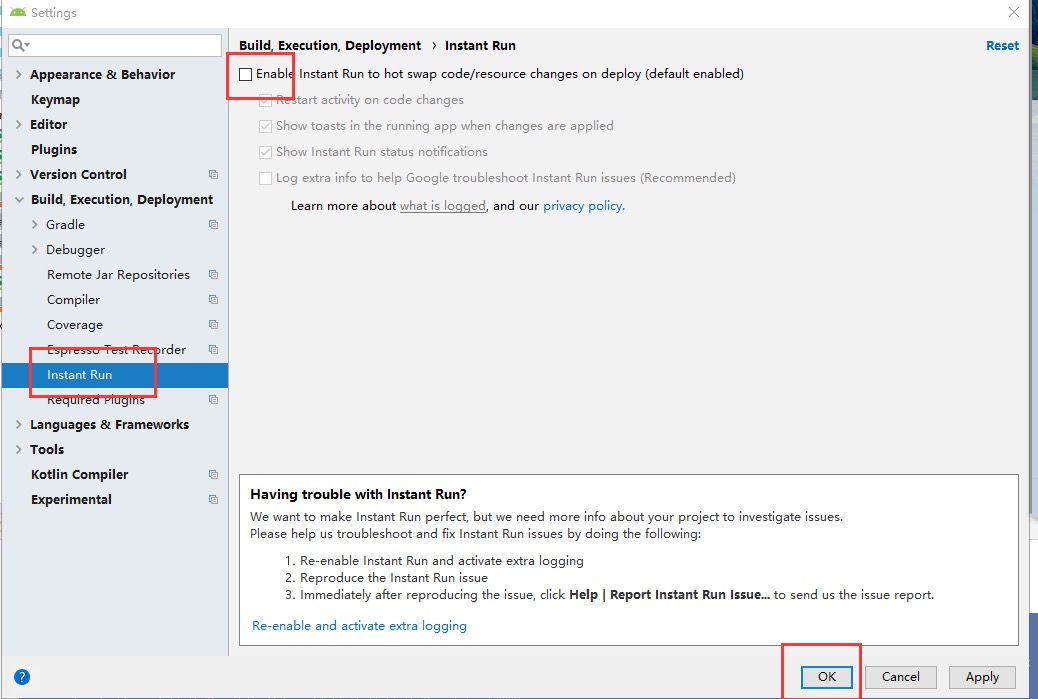The image size is (1038, 699).
Task: Click the project-level icon next to Experimental
Action: (x=213, y=499)
